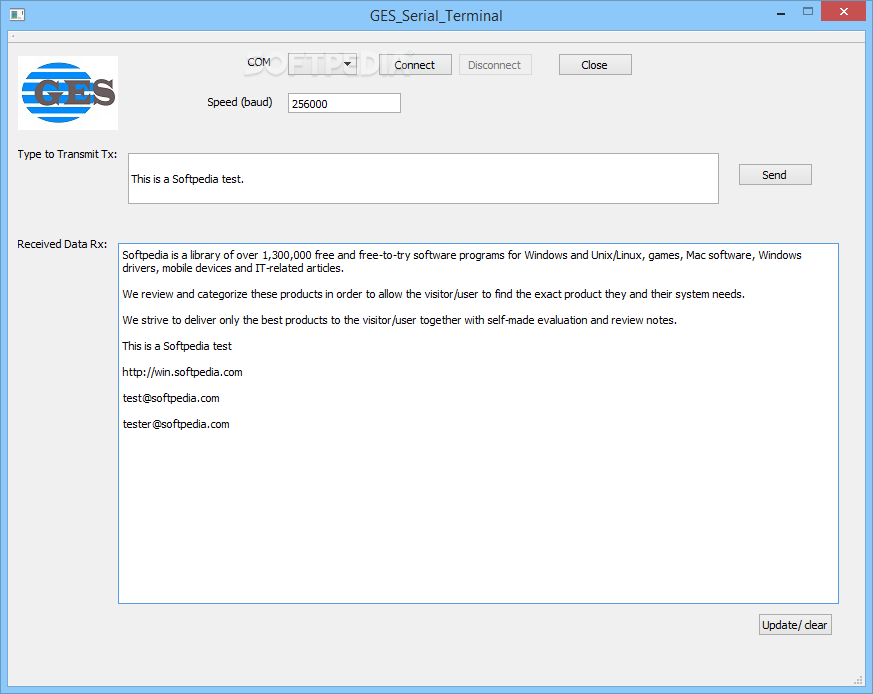The width and height of the screenshot is (873, 694).
Task: Click the 'Type to Transmit Tx:' label
Action: [67, 154]
